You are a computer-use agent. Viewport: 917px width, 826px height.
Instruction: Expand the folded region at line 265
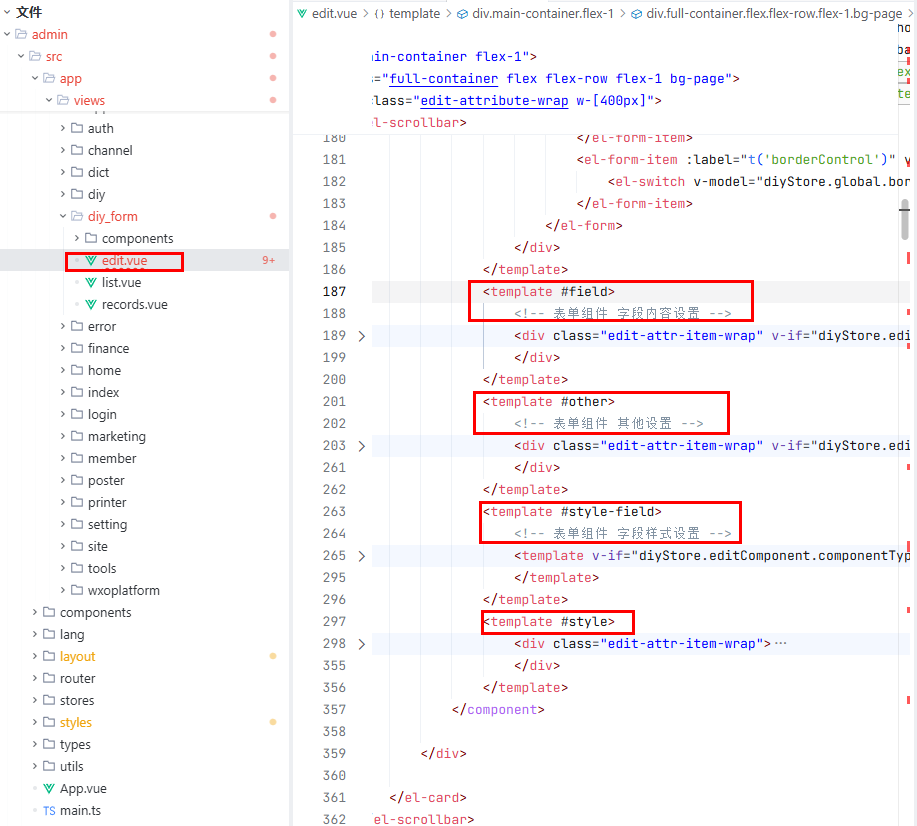click(x=362, y=556)
